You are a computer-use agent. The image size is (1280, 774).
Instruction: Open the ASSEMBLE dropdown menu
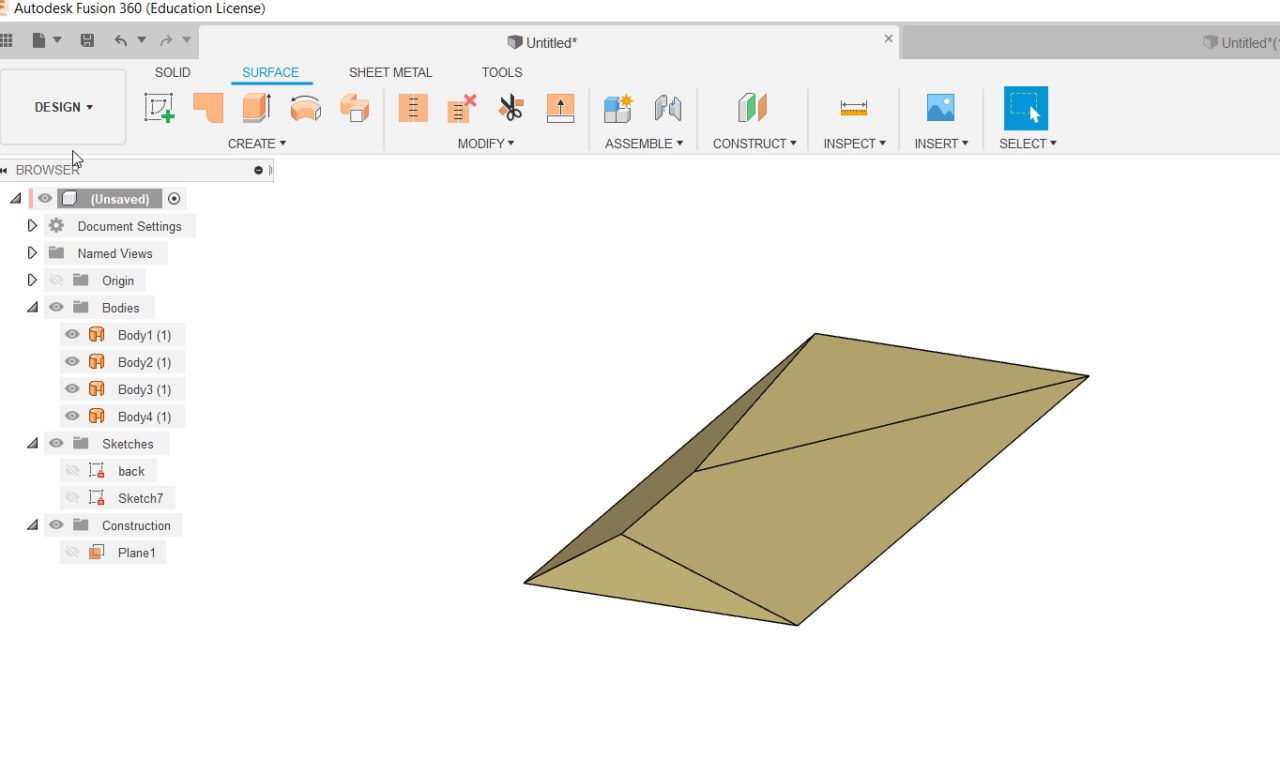coord(644,144)
